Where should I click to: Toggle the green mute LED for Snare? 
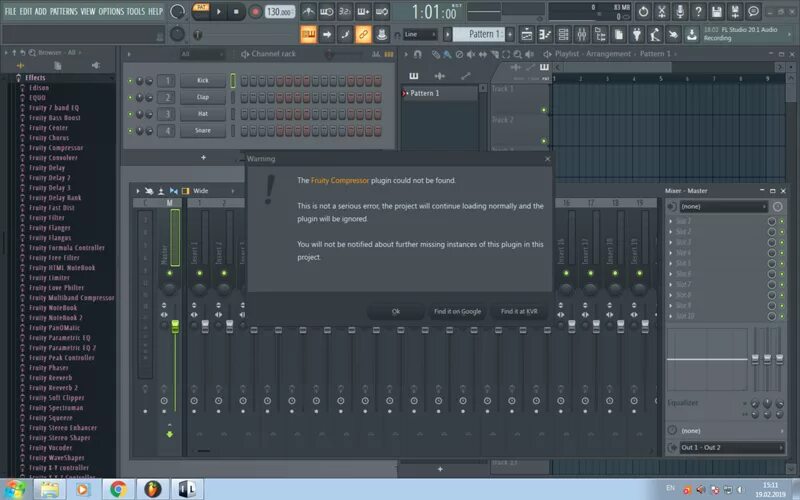[x=131, y=131]
